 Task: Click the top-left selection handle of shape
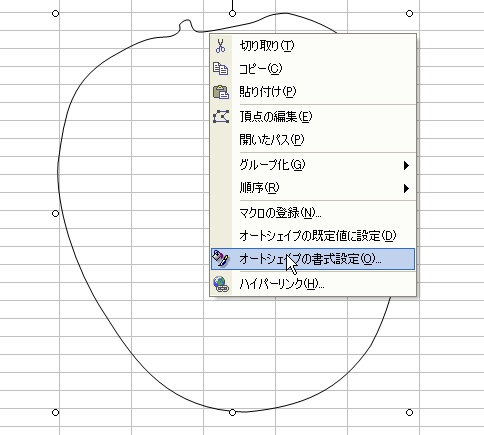click(x=56, y=13)
